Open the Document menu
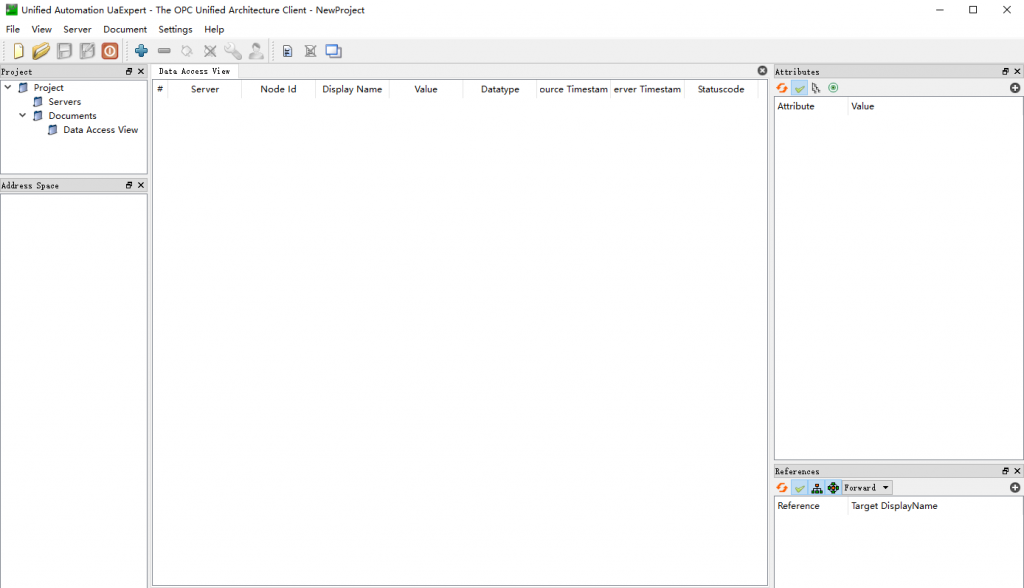 click(125, 29)
